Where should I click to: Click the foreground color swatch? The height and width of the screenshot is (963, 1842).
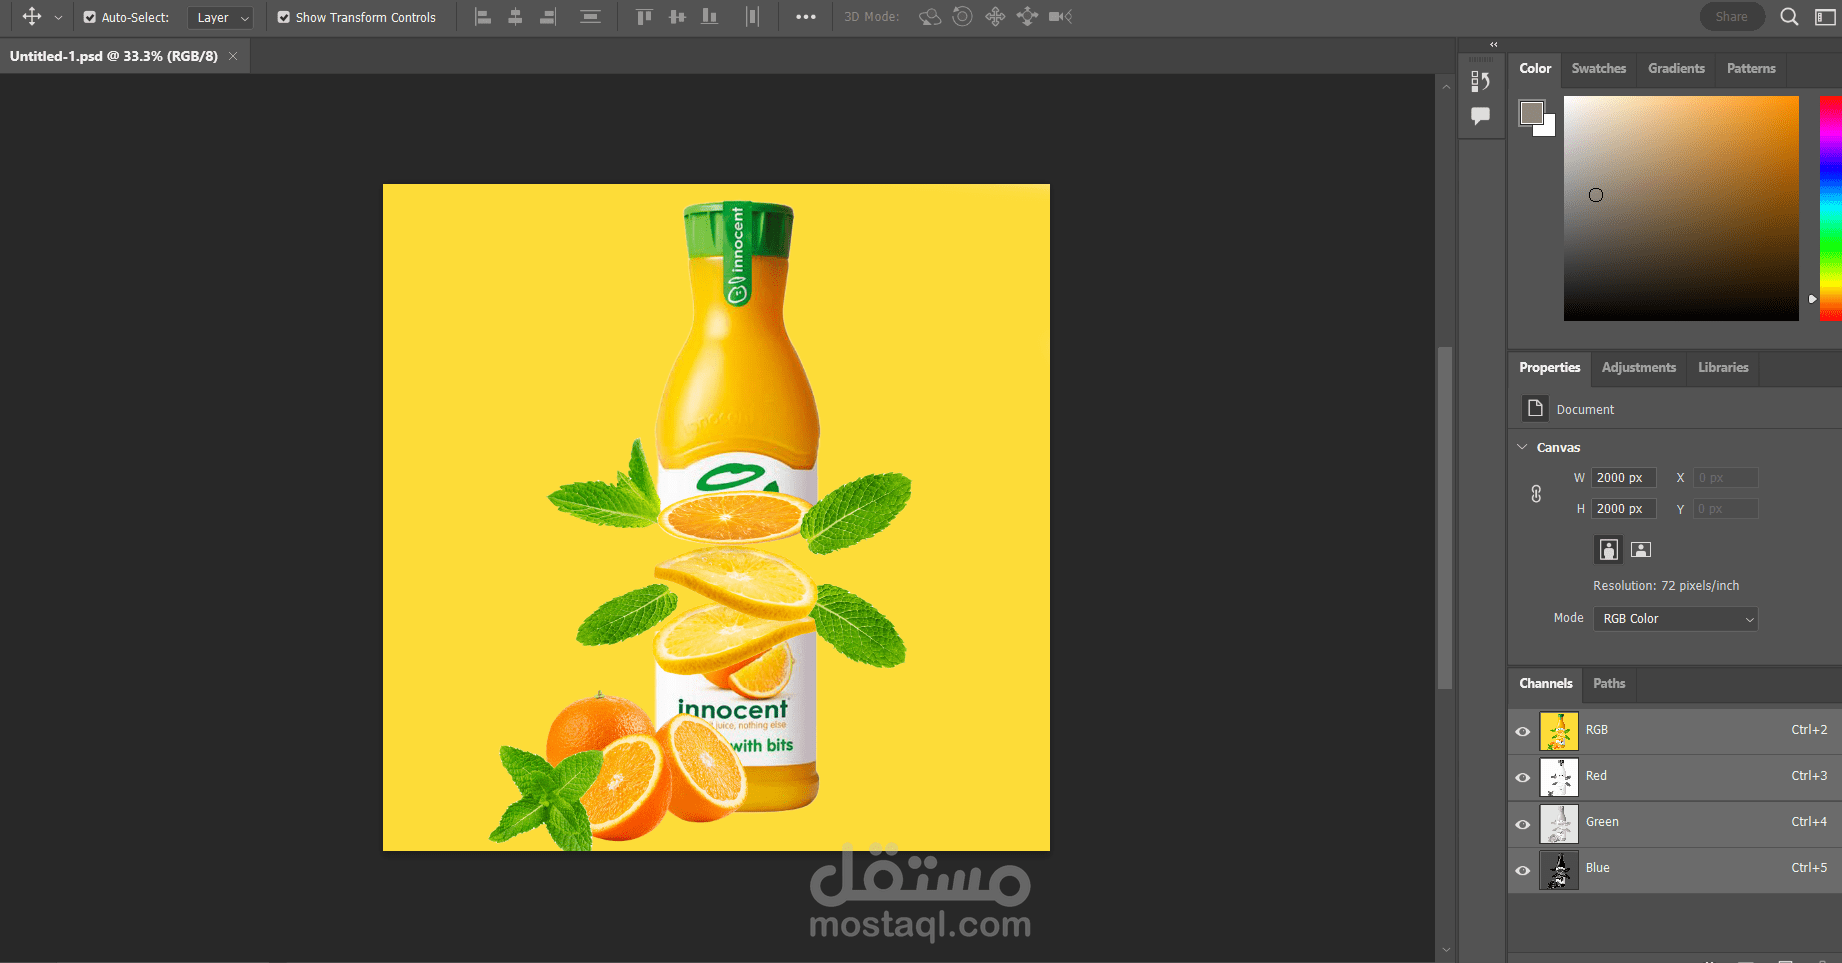tap(1531, 112)
